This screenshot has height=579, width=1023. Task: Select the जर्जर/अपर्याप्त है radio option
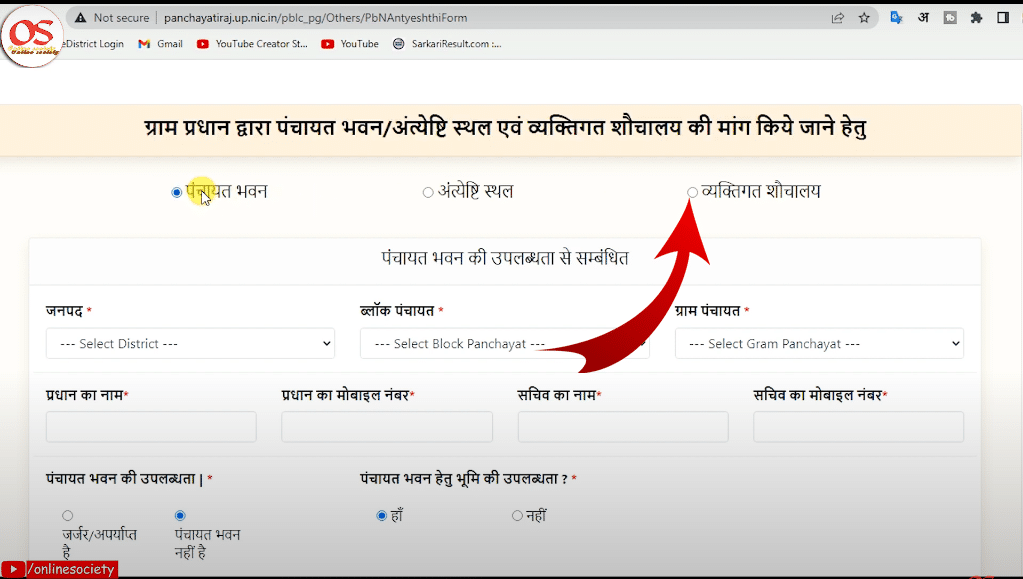click(67, 516)
